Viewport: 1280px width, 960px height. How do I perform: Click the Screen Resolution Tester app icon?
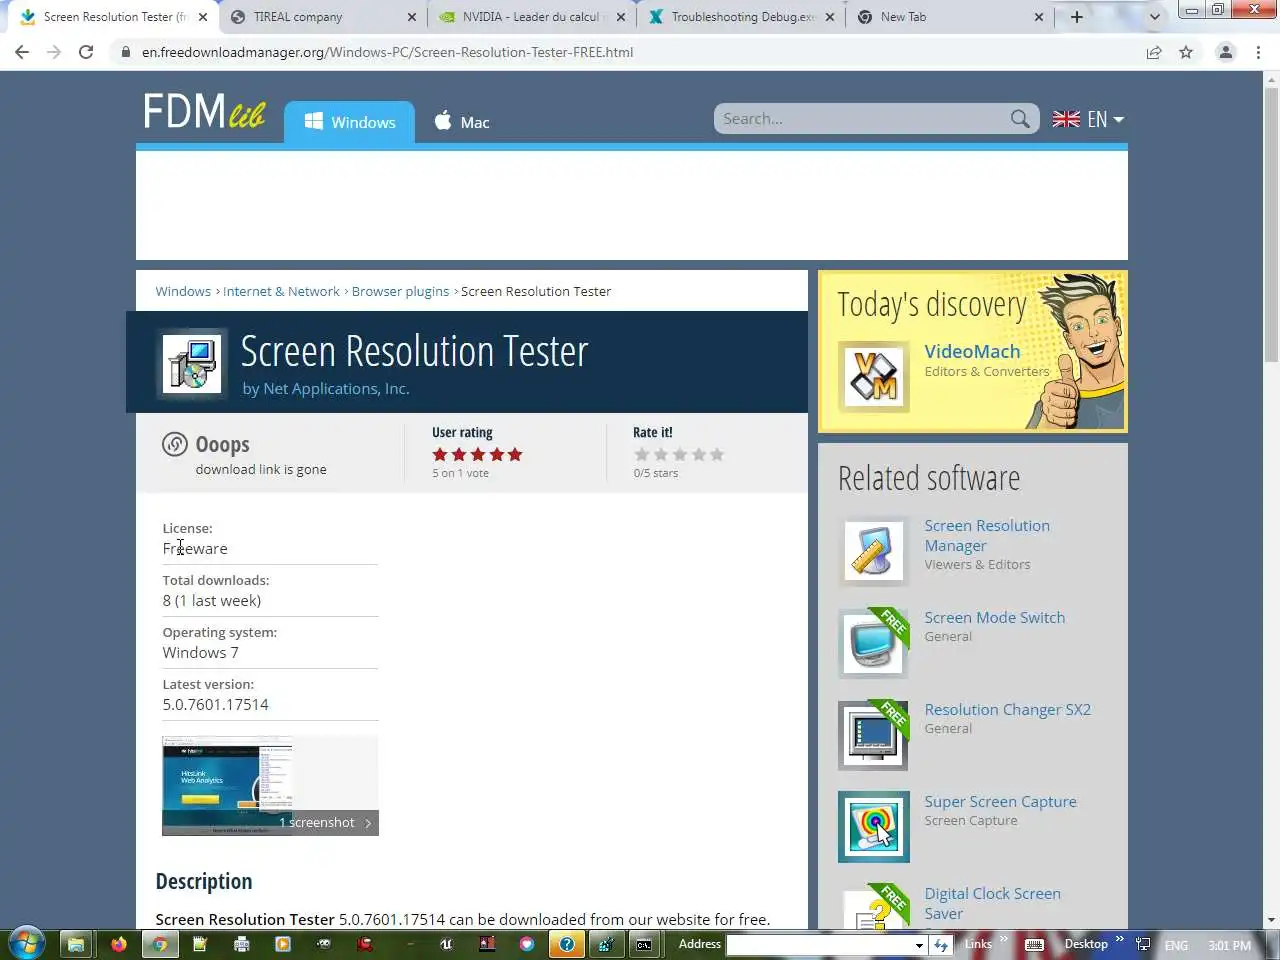[x=192, y=362]
